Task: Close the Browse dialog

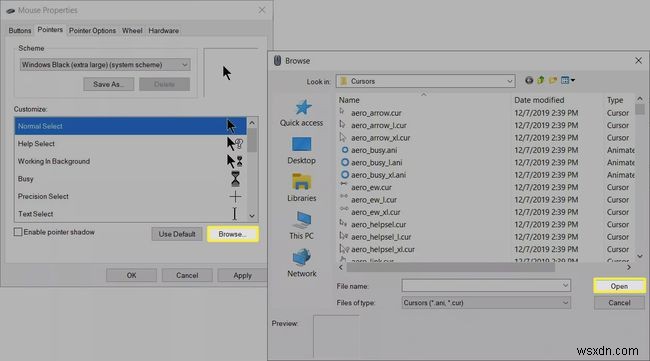Action: point(638,61)
